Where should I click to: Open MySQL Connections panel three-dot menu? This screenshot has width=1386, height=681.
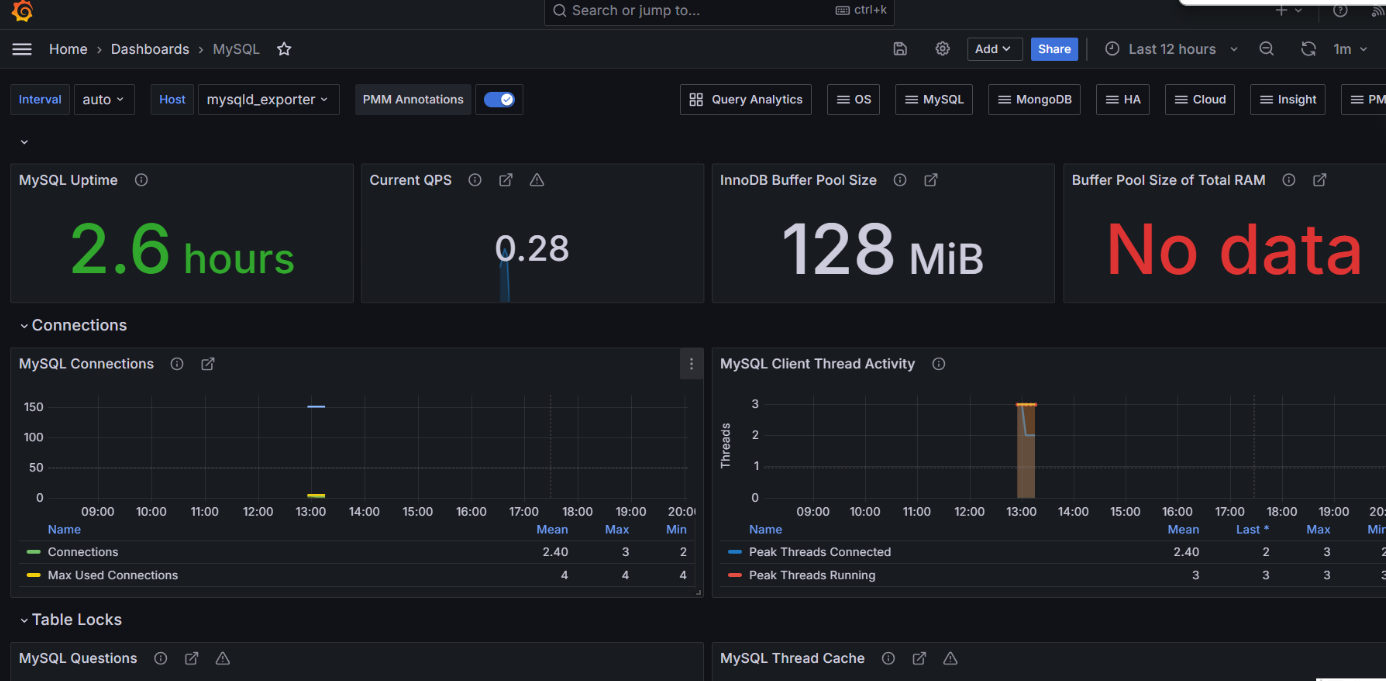(x=691, y=364)
